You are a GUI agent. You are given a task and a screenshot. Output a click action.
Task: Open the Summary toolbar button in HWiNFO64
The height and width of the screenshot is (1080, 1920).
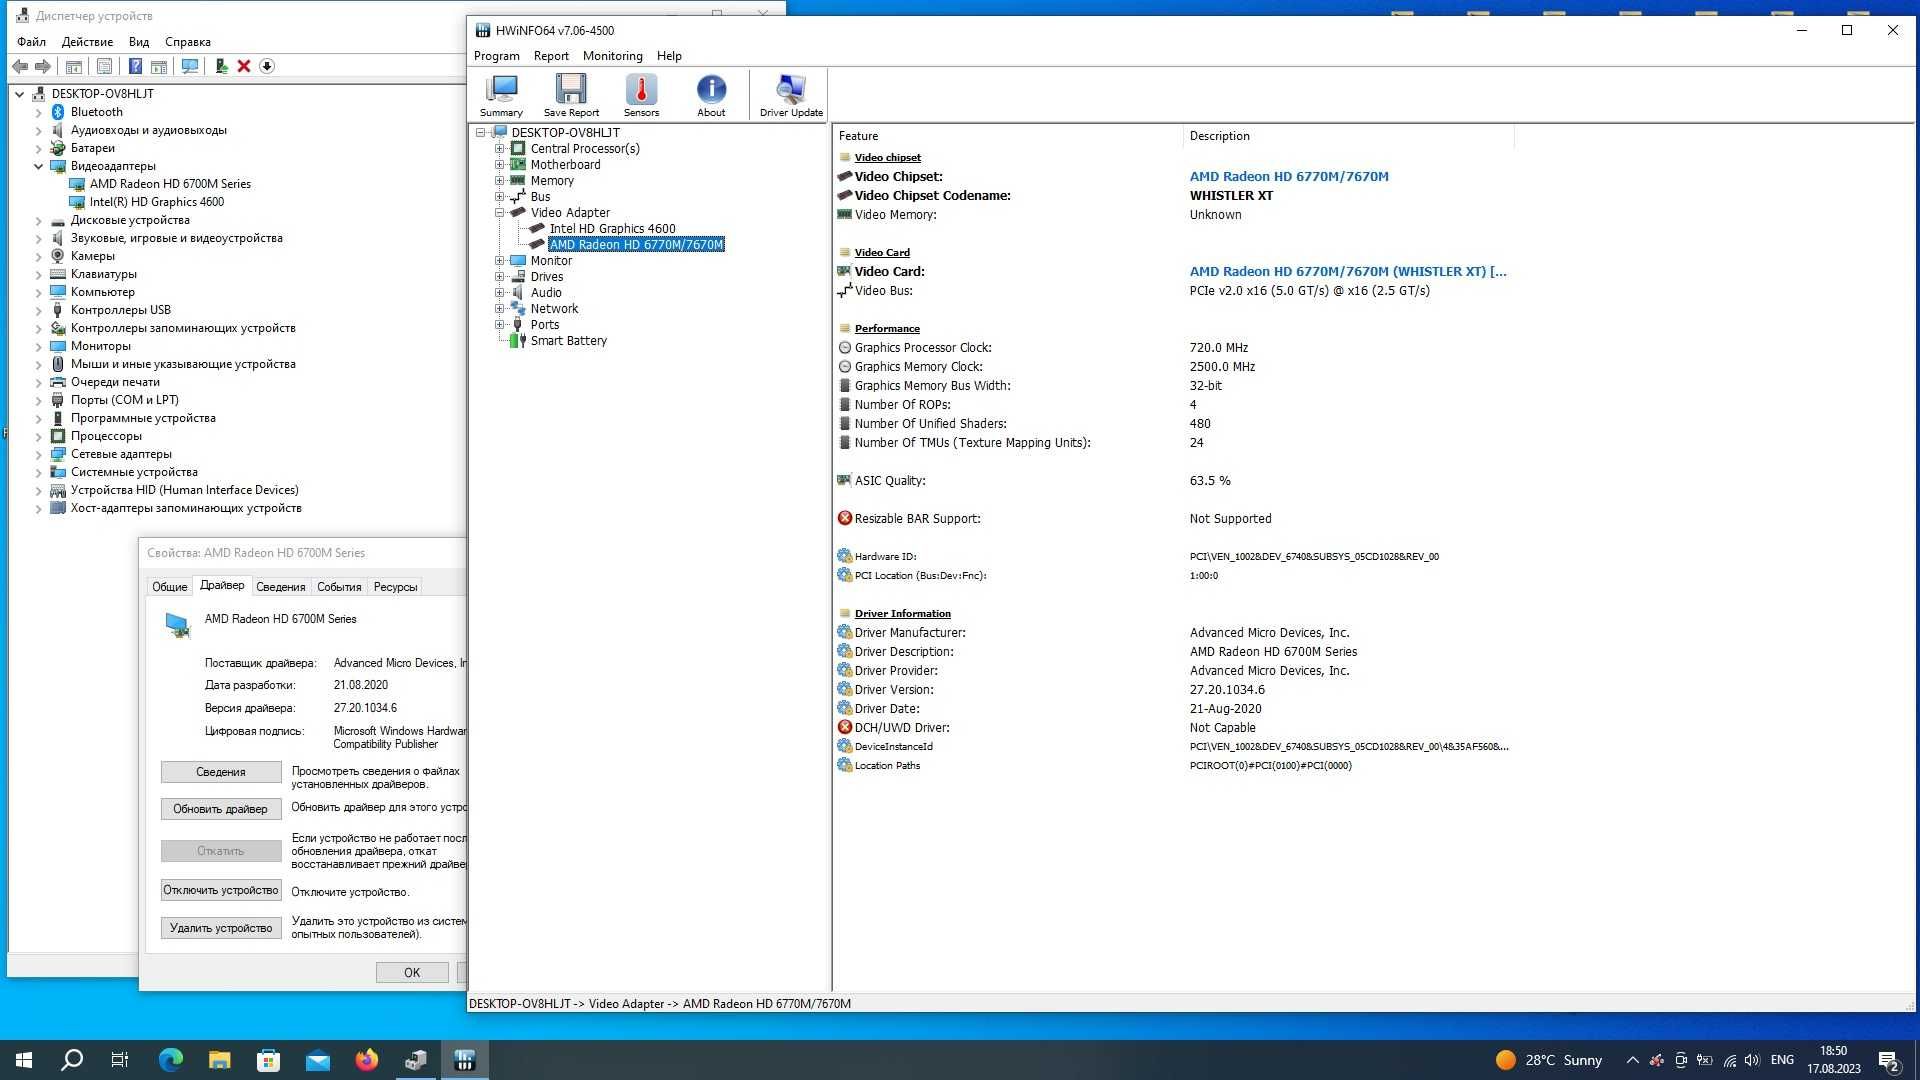point(501,96)
